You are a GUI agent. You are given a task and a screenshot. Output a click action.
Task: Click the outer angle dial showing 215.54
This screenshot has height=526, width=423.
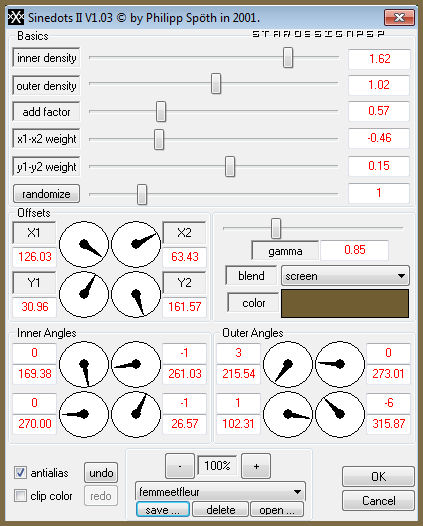click(x=287, y=364)
